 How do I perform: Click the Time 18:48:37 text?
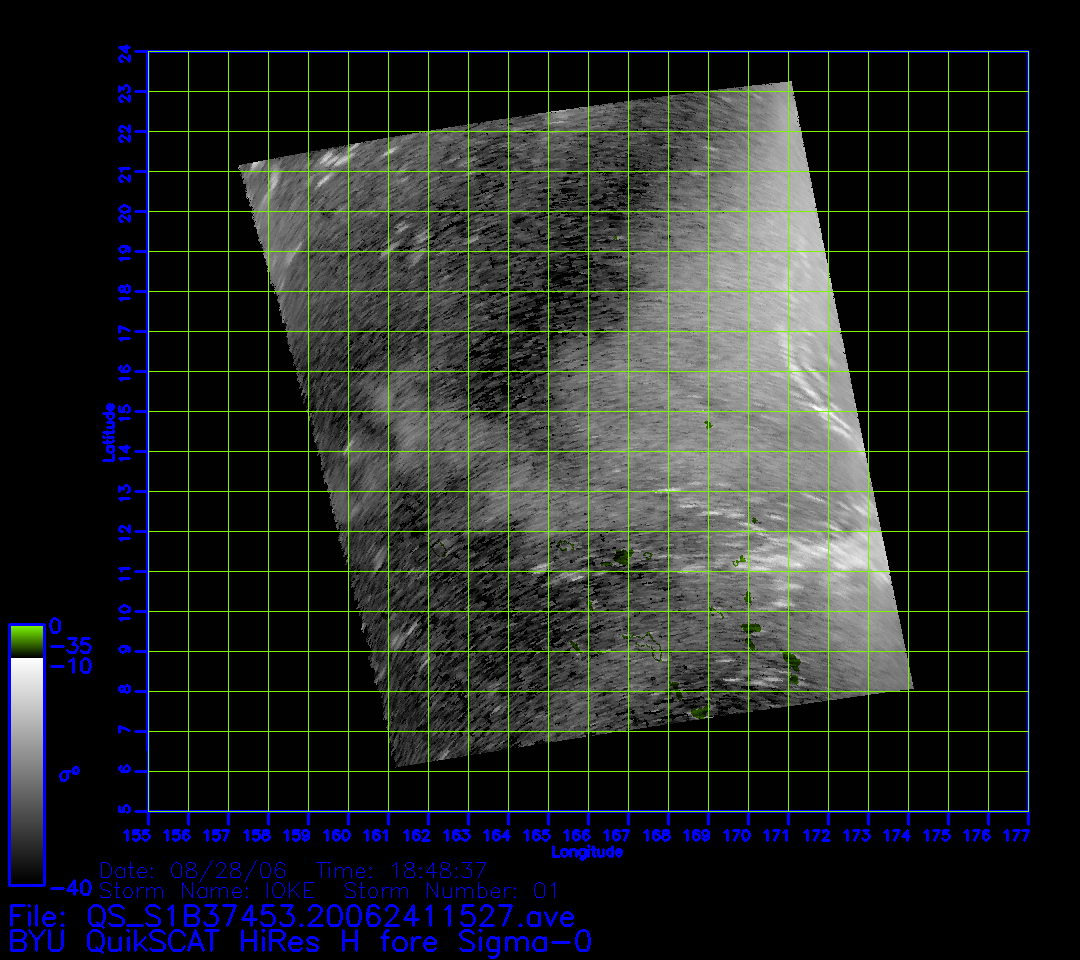(x=401, y=870)
